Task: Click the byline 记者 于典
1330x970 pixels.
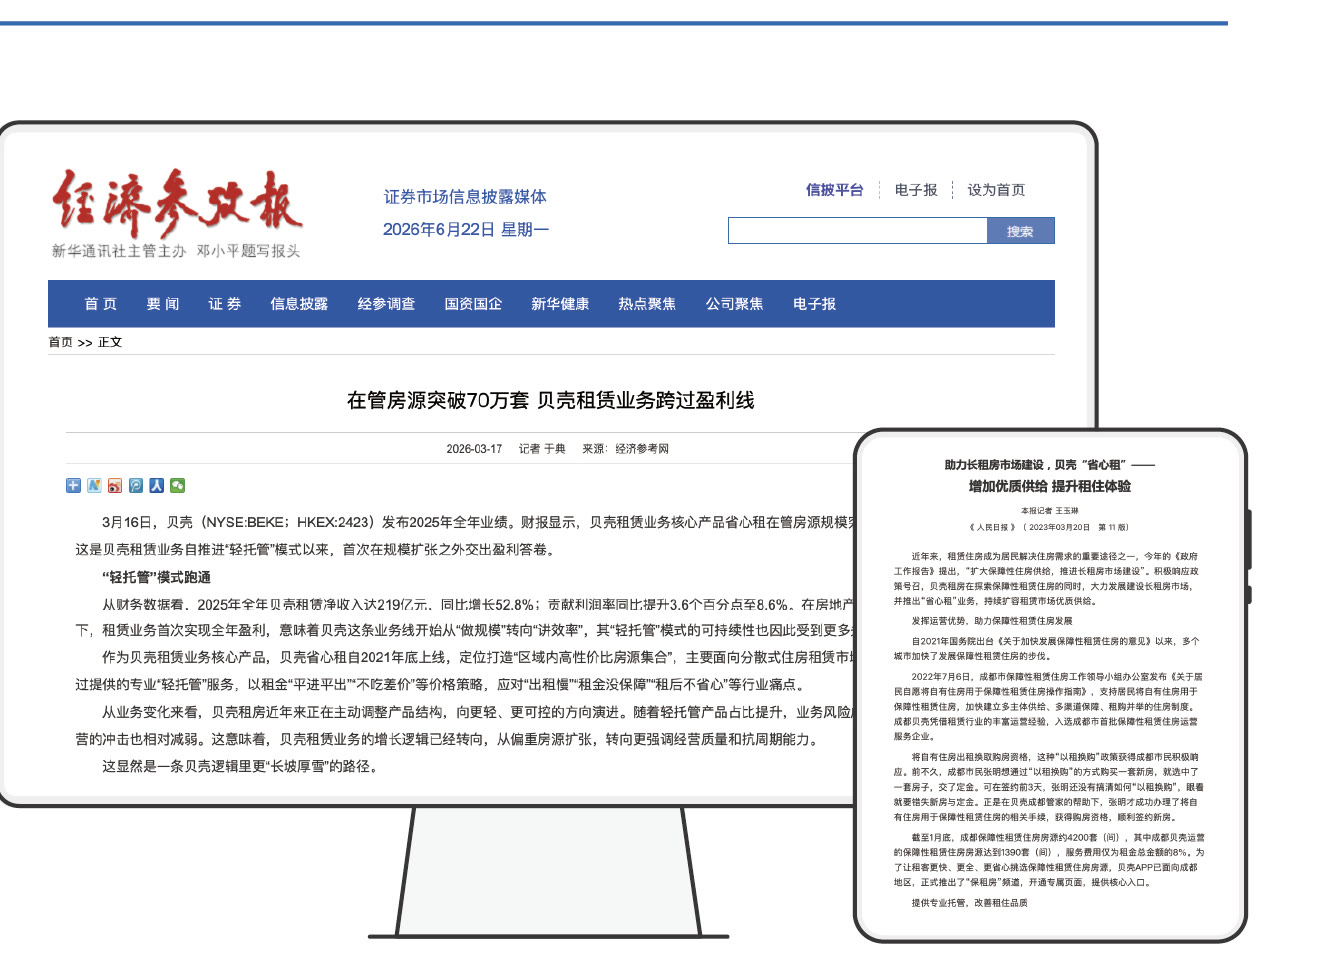Action: [x=542, y=449]
